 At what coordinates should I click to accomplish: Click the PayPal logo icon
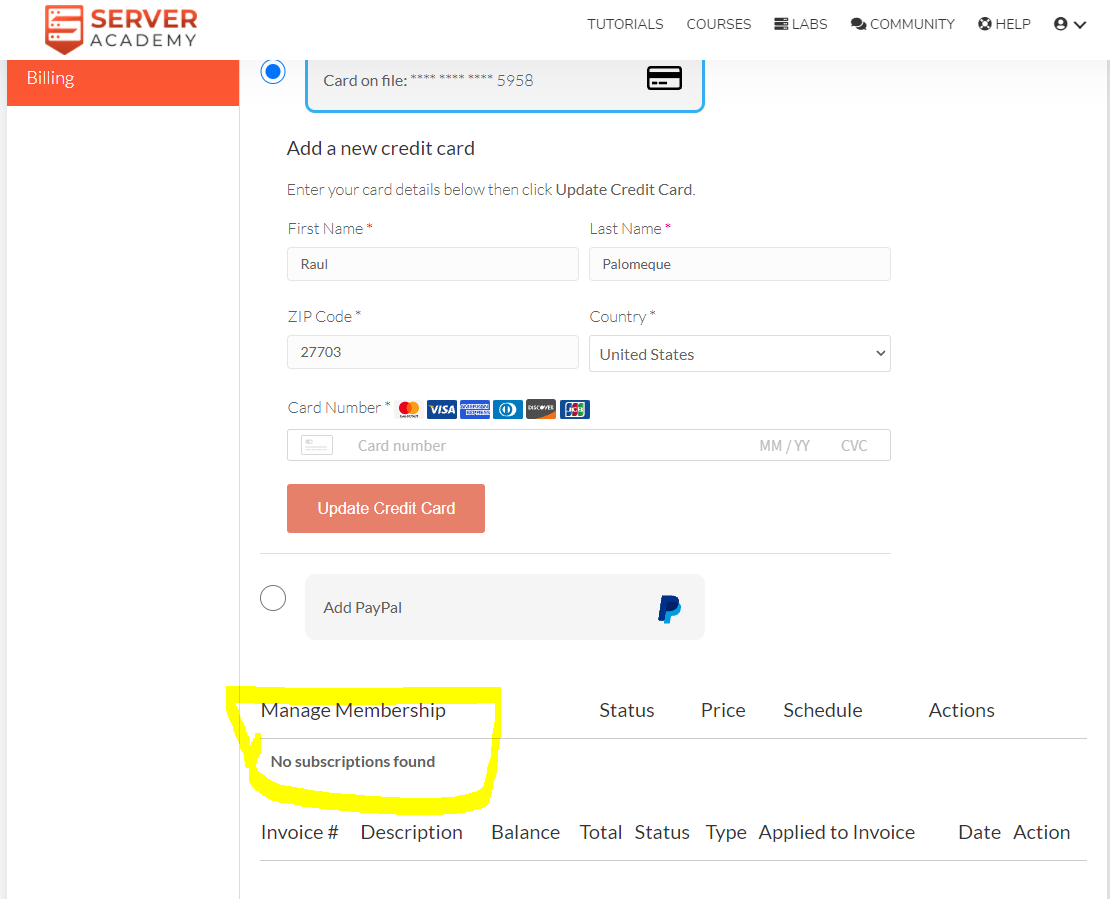tap(669, 608)
